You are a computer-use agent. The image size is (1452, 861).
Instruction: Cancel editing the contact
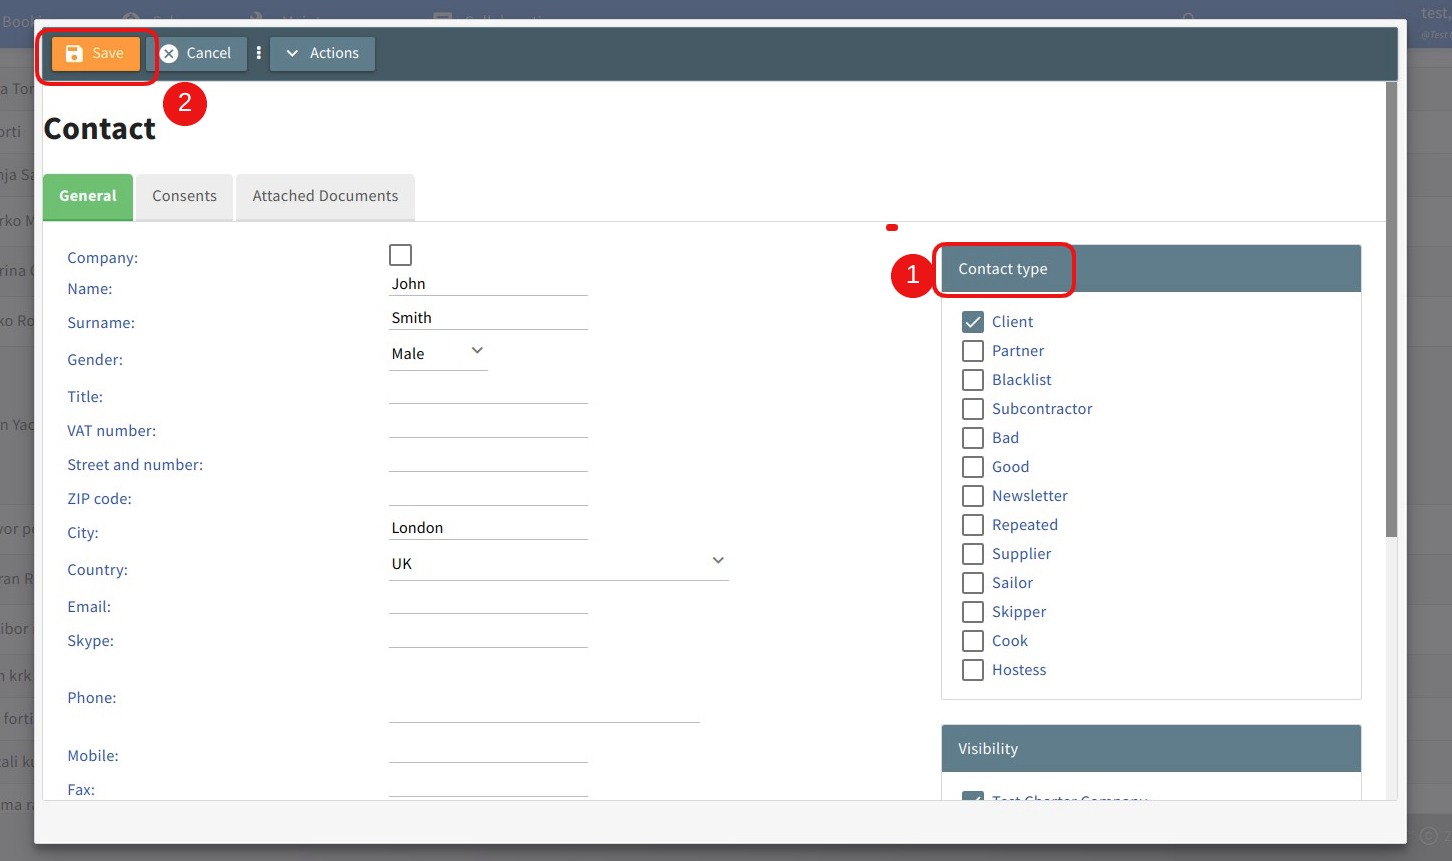click(x=196, y=54)
